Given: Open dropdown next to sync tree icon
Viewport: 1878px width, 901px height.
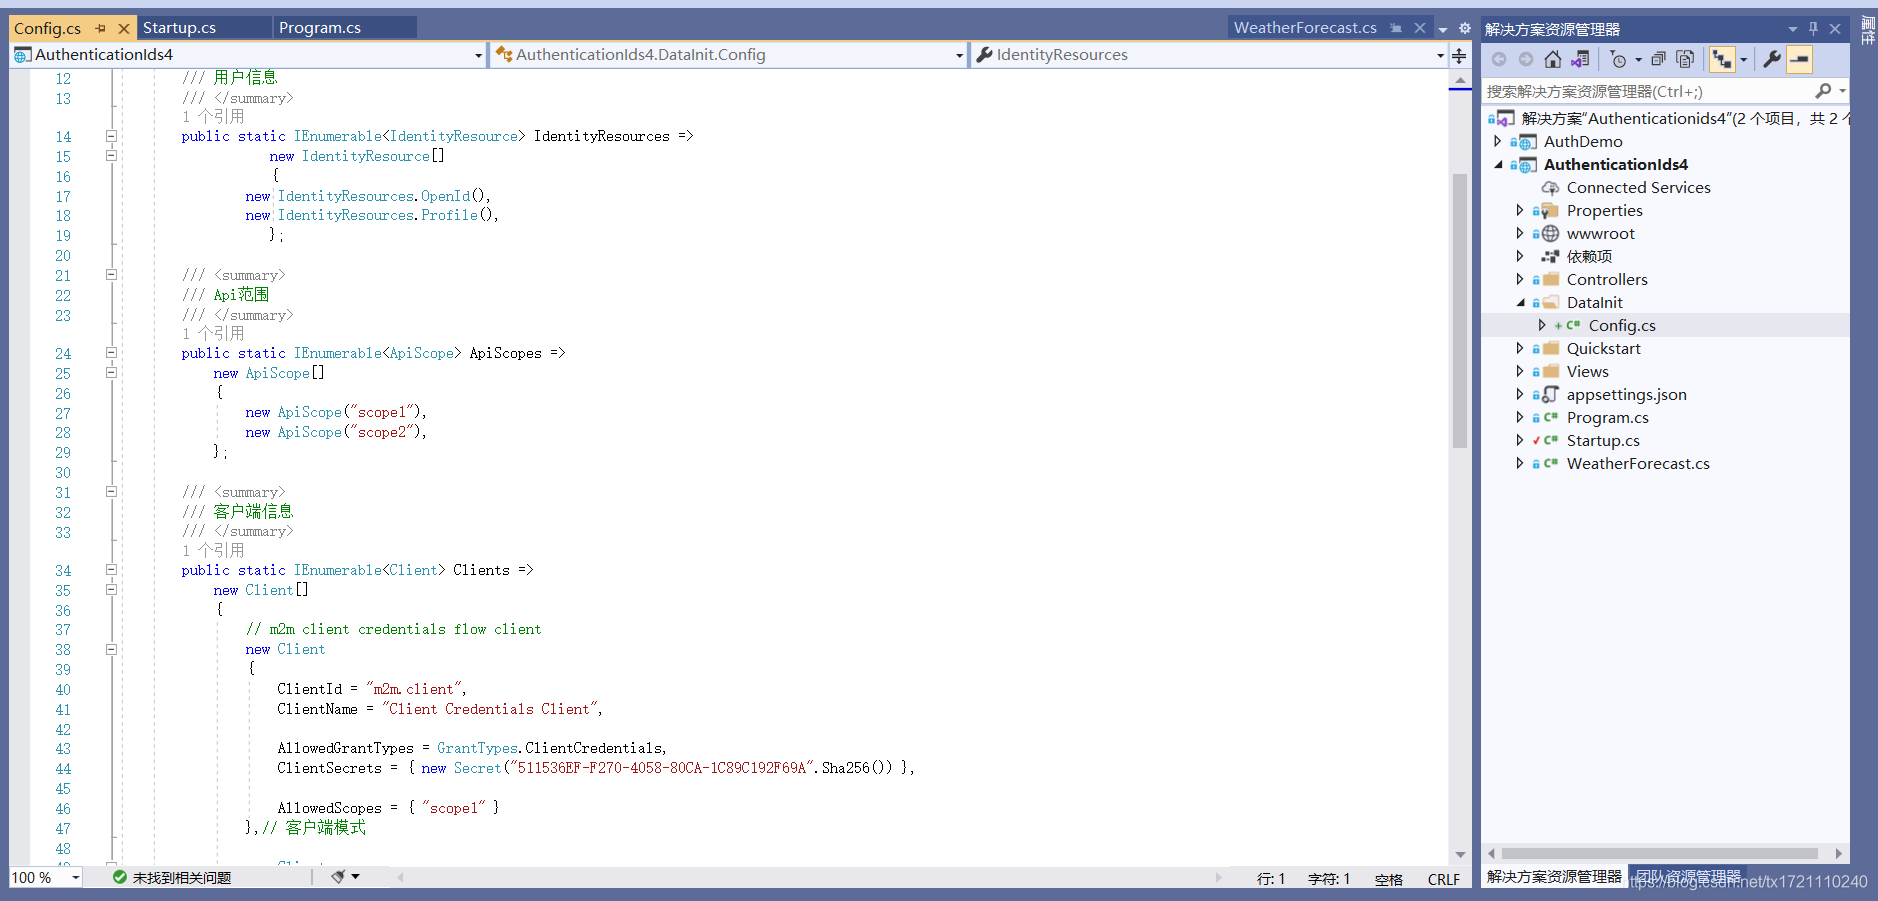Looking at the screenshot, I should [1743, 59].
